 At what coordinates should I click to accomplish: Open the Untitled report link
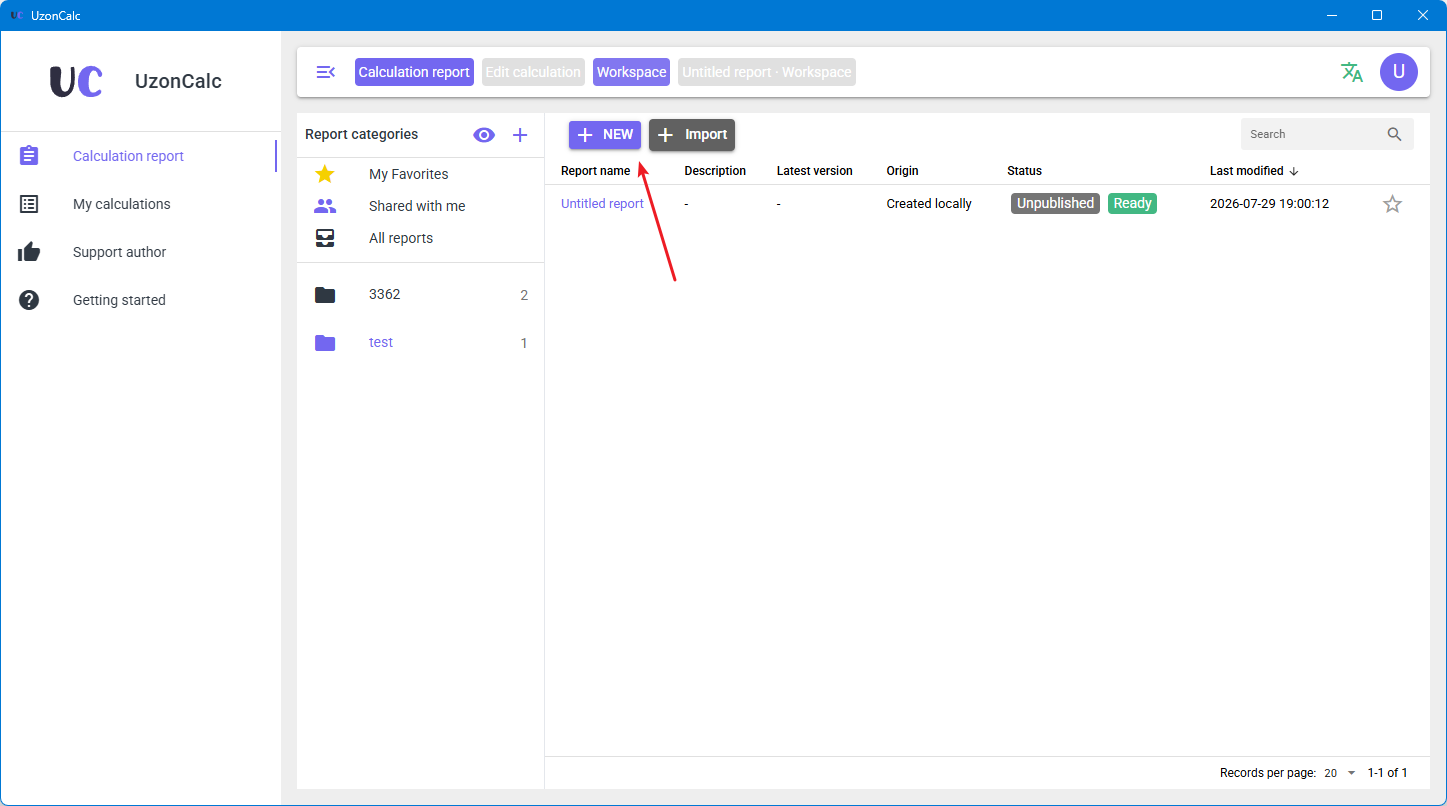pyautogui.click(x=602, y=204)
